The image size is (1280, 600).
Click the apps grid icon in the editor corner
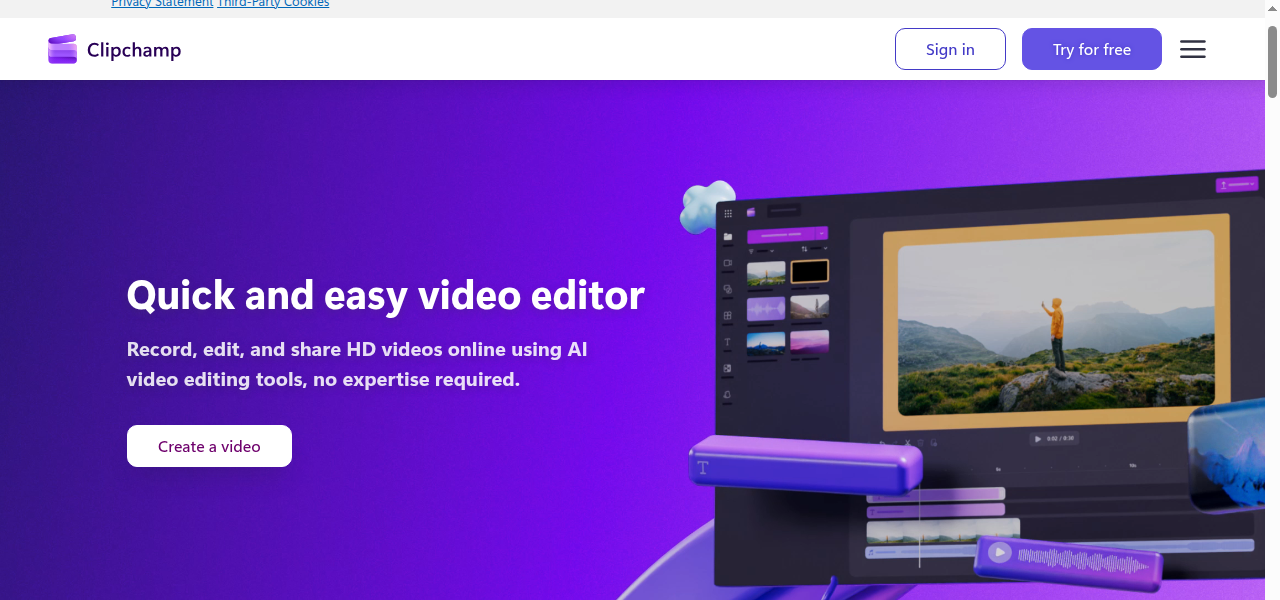coord(727,213)
